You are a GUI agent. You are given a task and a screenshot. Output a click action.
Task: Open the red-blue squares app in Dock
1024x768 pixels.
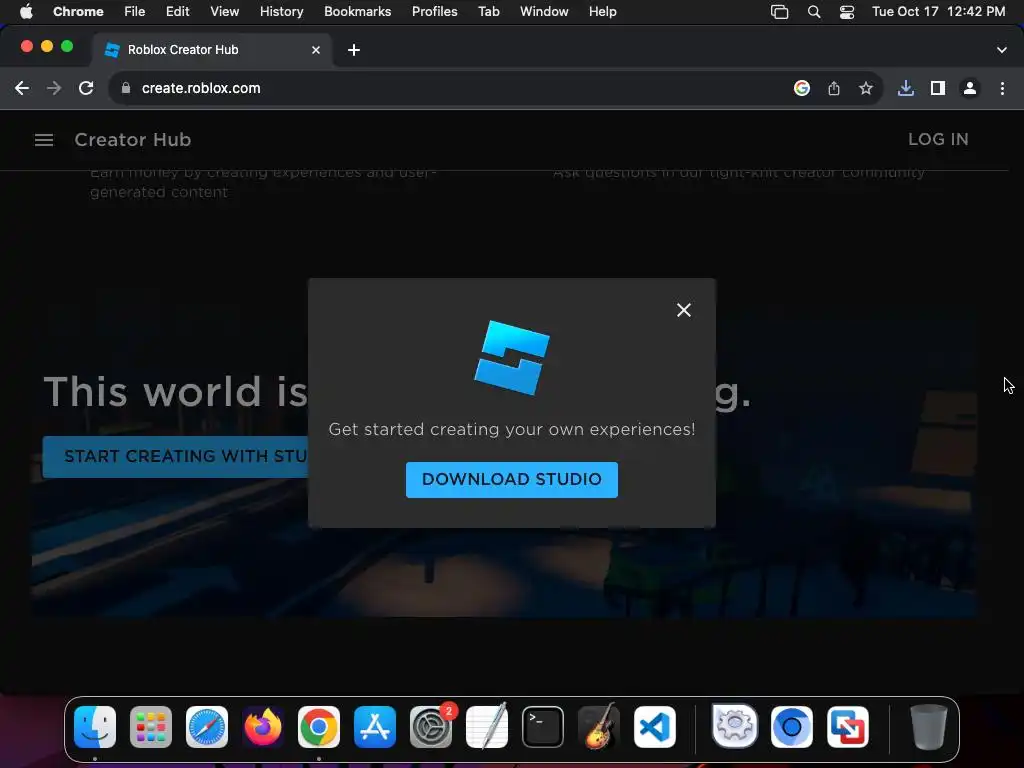click(848, 727)
